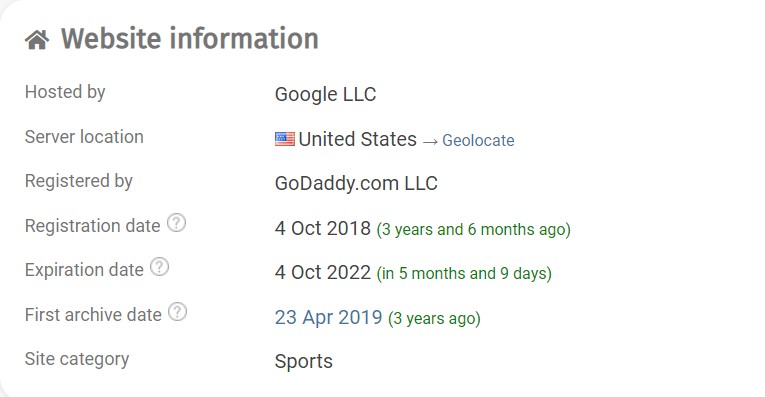Click the 4 Oct 2022 expiration date
Image resolution: width=765 pixels, height=397 pixels.
(x=322, y=272)
